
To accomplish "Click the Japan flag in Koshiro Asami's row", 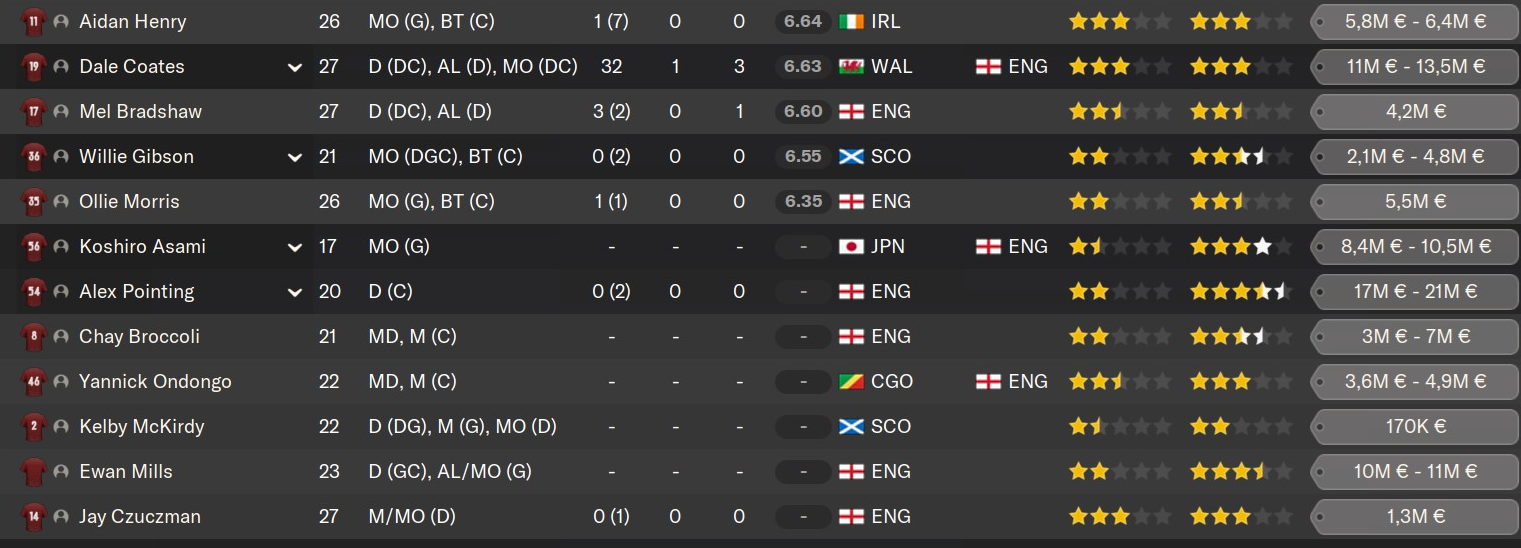I will [x=850, y=246].
